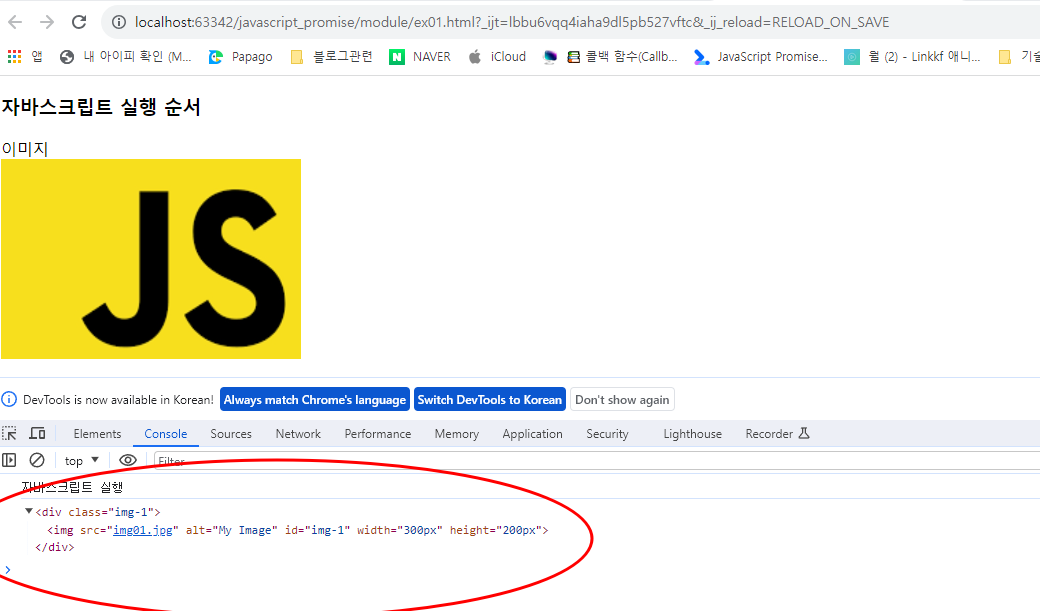Switch to the Console tab
Screen dimensions: 1040x611
tap(166, 434)
